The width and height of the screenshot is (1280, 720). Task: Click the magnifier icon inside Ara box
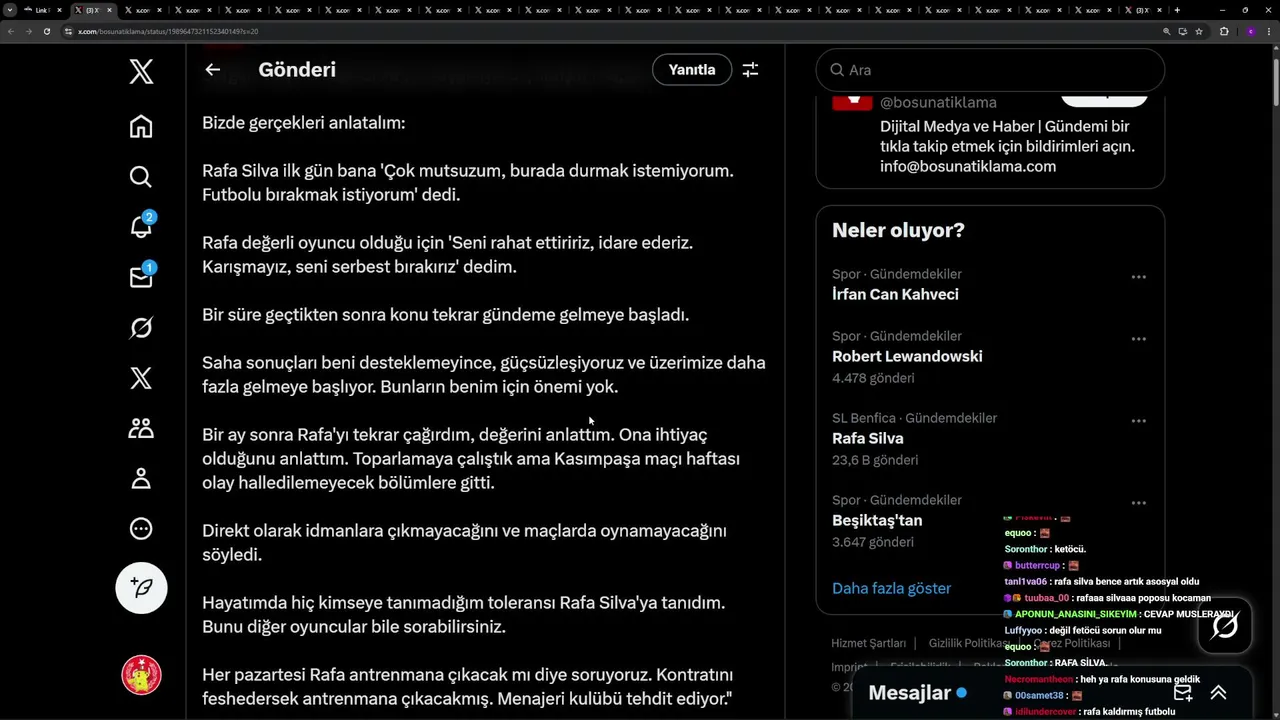tap(836, 70)
